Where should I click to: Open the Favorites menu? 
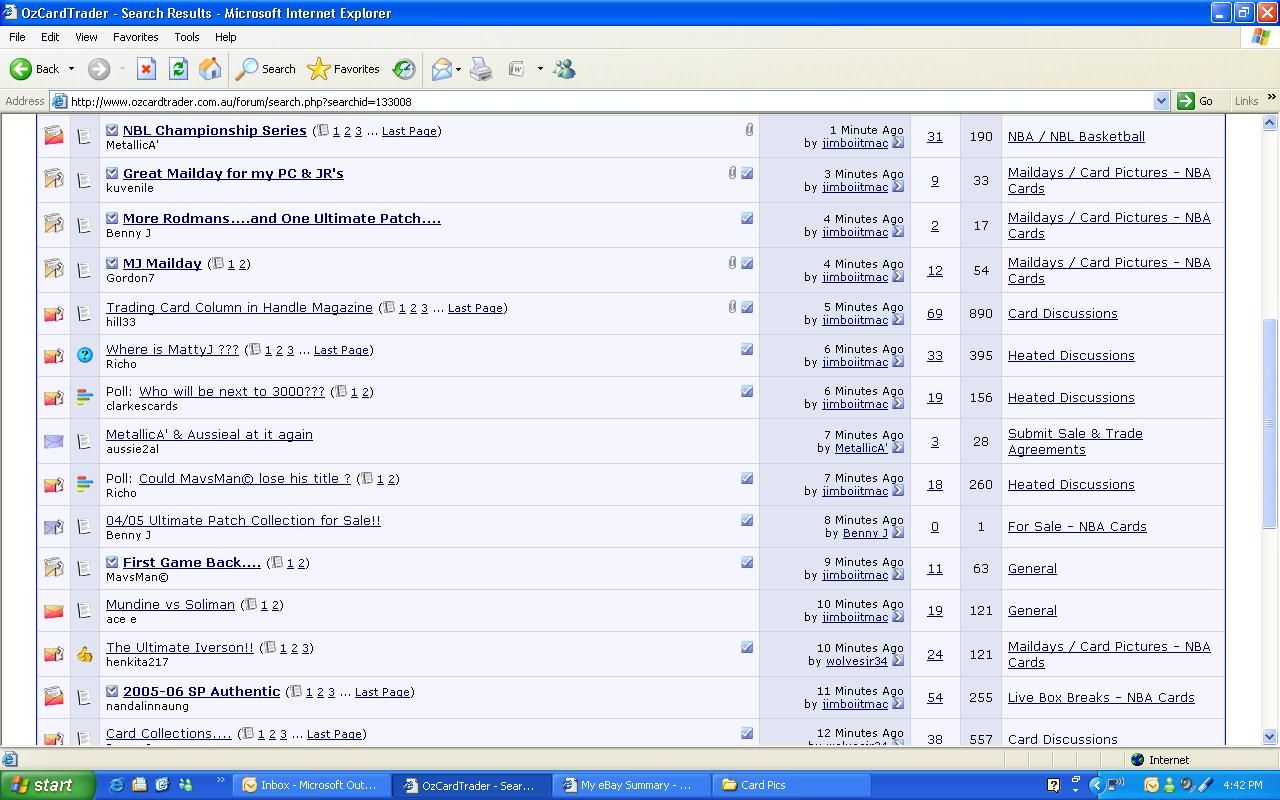(135, 37)
